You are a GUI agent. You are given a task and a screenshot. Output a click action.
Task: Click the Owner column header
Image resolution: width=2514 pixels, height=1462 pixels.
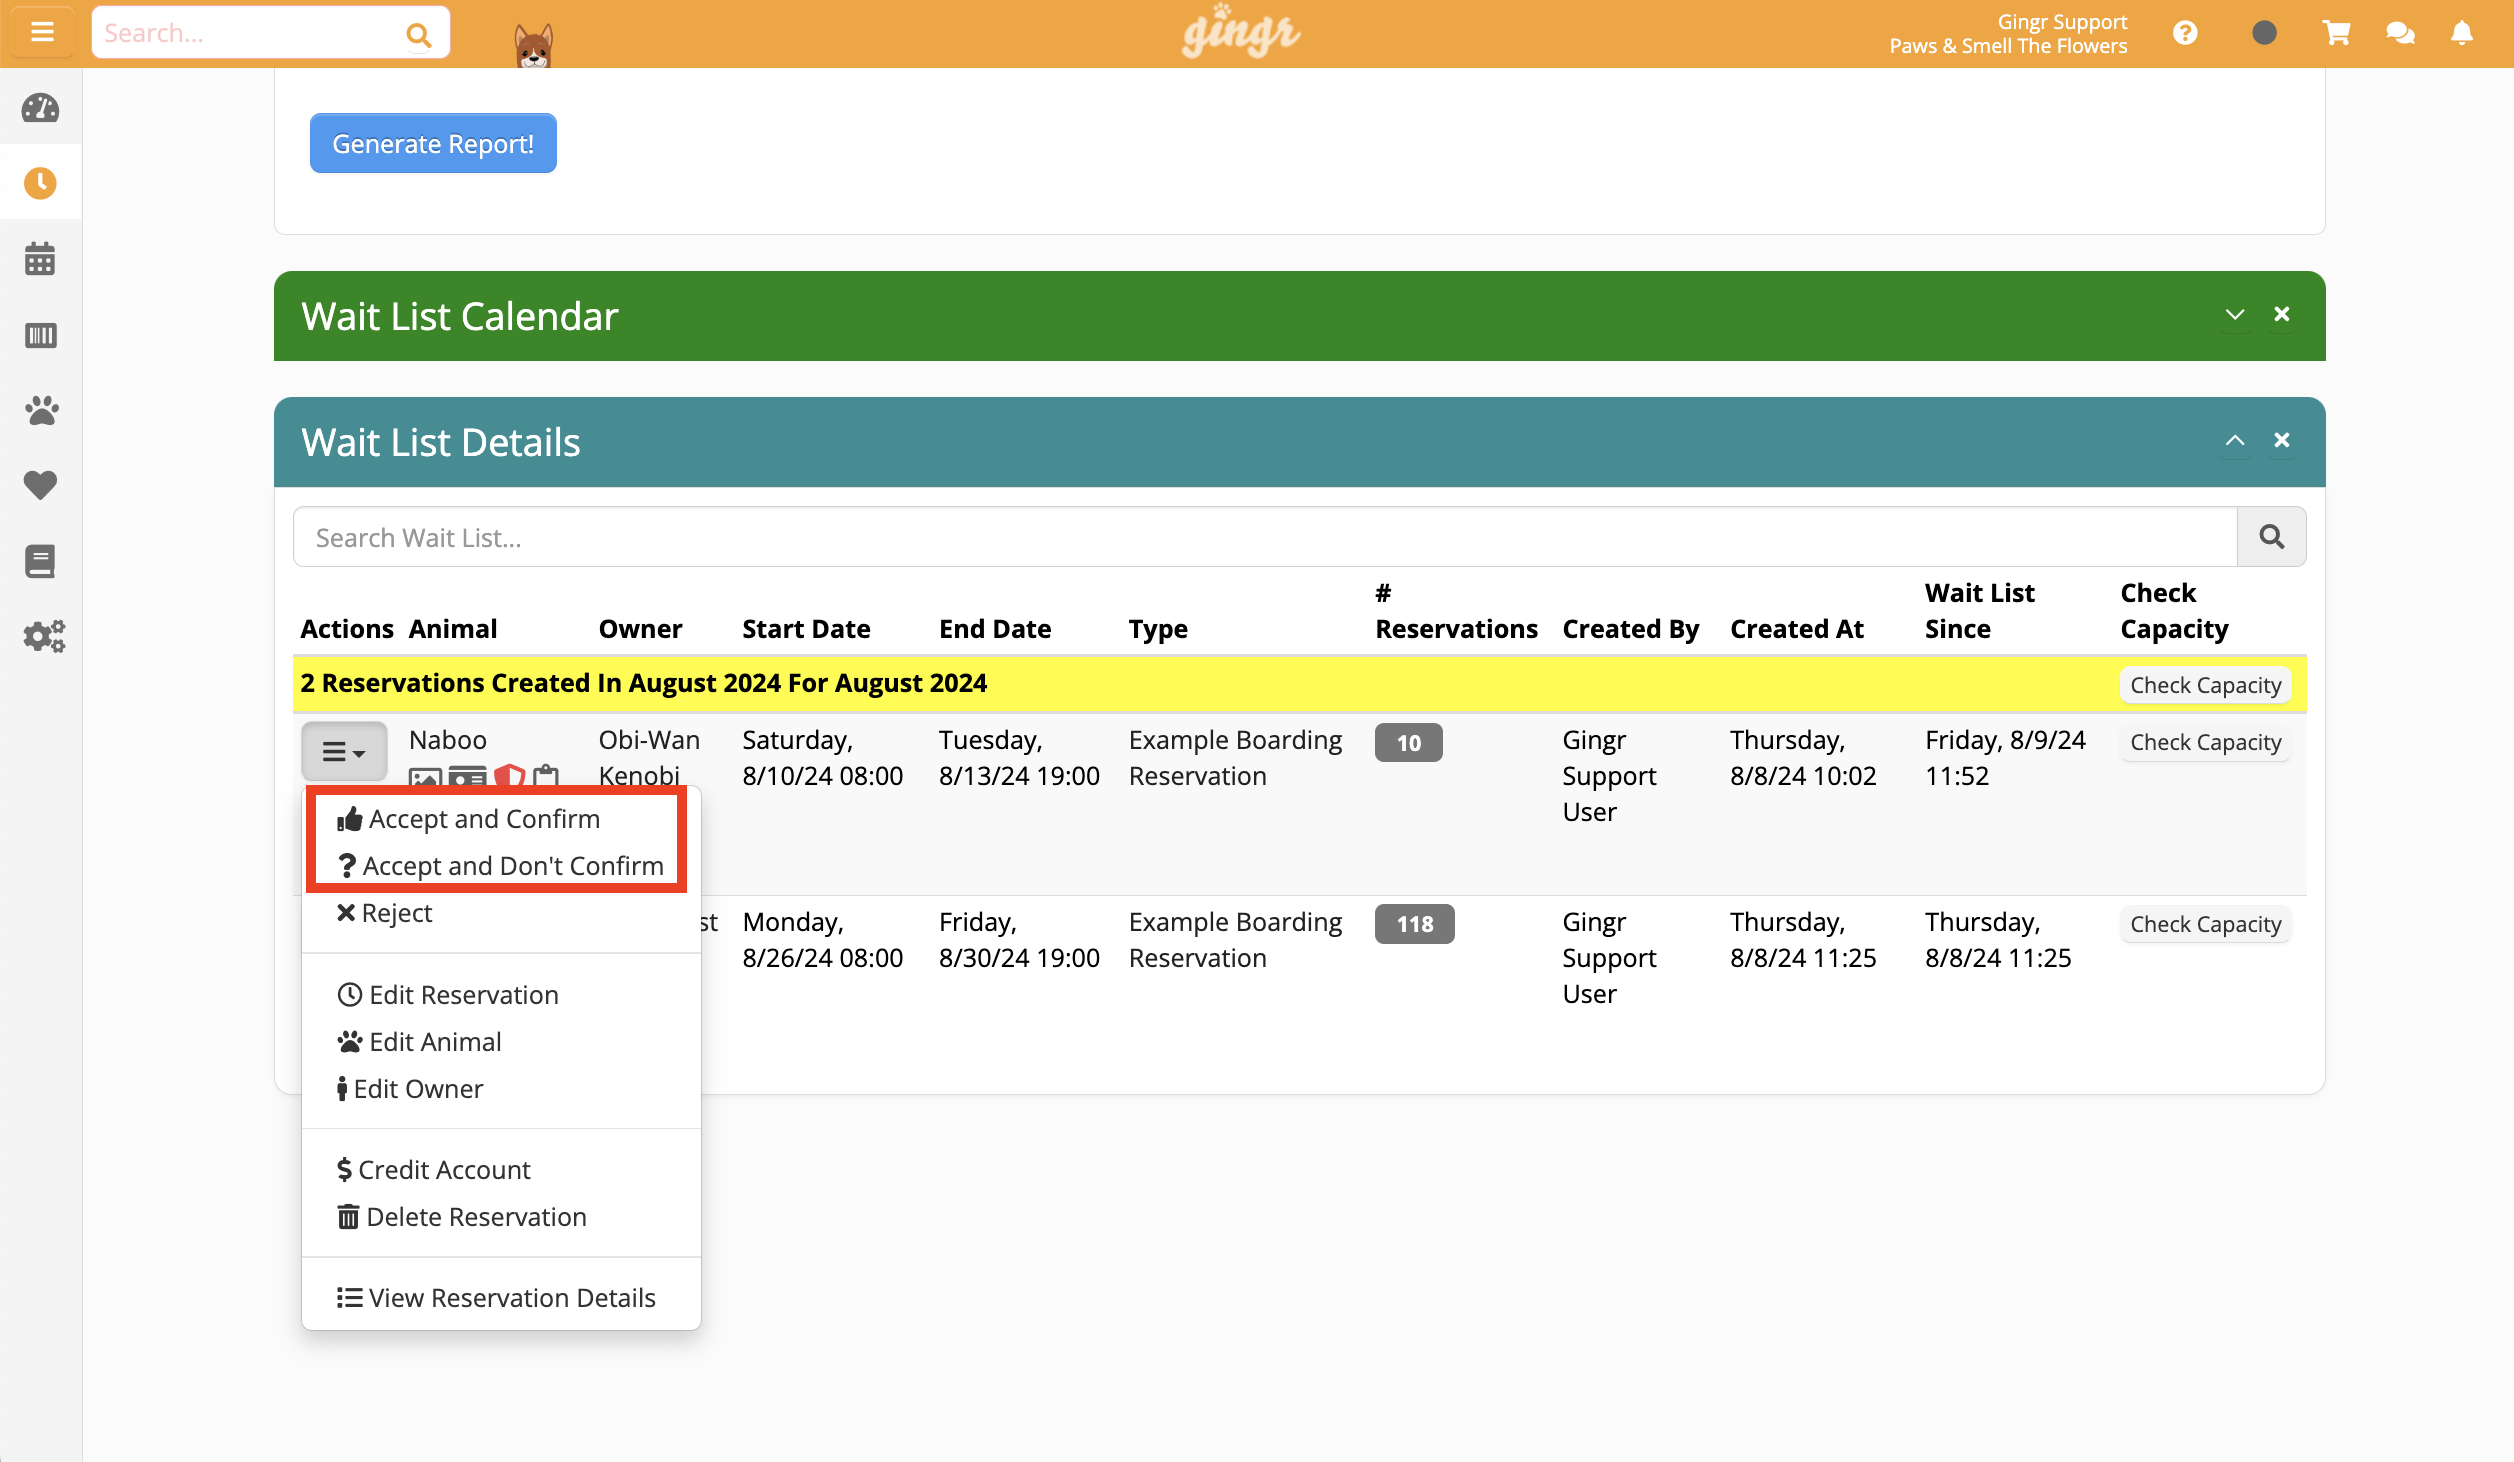click(x=640, y=629)
